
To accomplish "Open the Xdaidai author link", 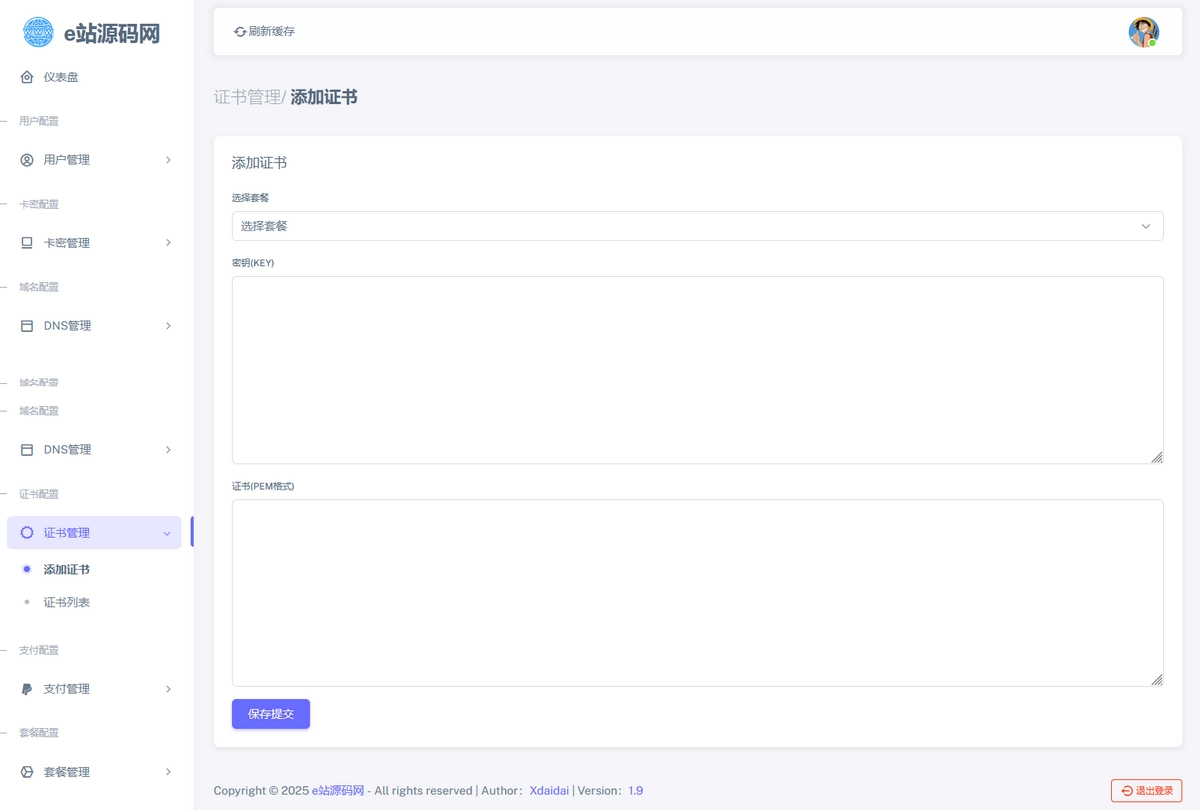I will click(x=549, y=791).
